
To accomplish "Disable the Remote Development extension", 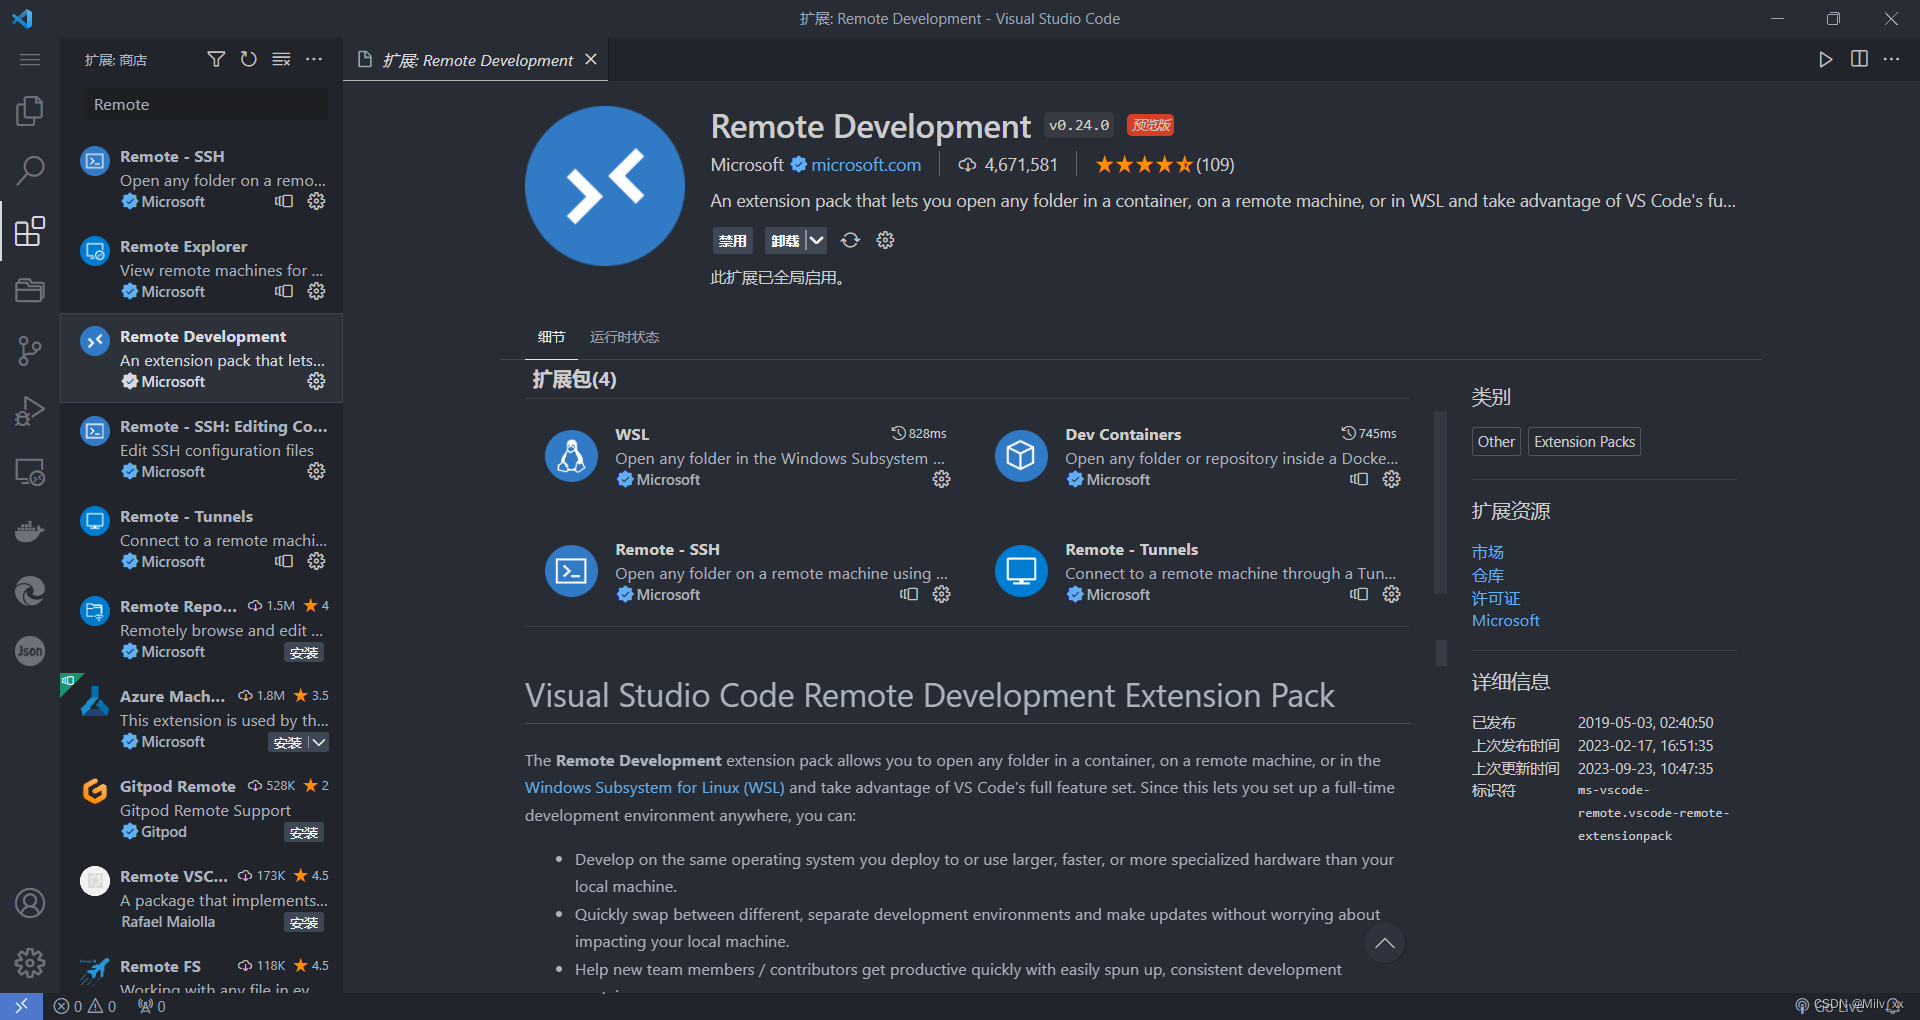I will [732, 240].
